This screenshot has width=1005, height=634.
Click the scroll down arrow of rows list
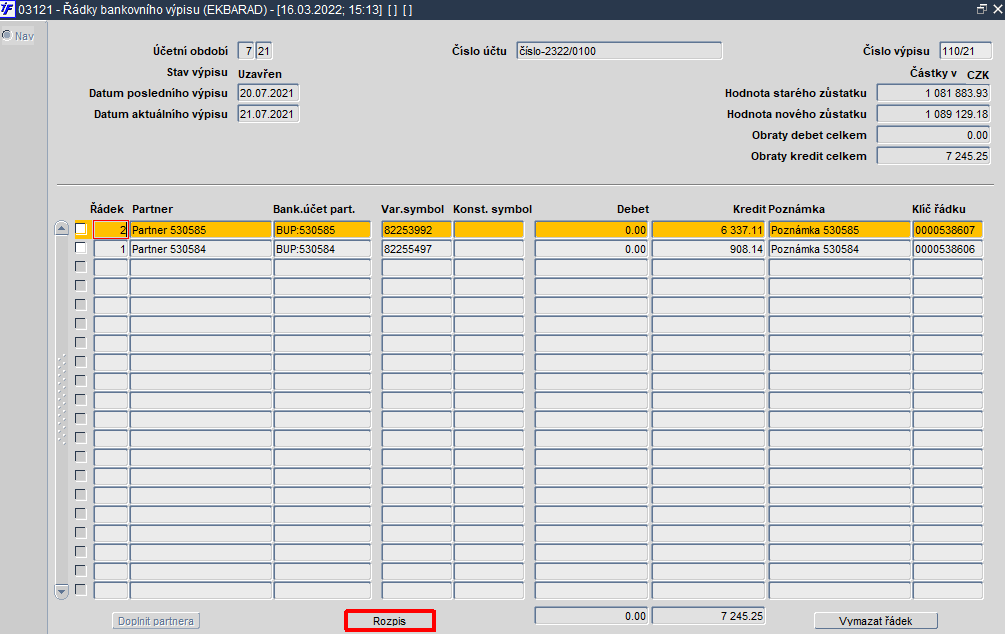pos(62,591)
